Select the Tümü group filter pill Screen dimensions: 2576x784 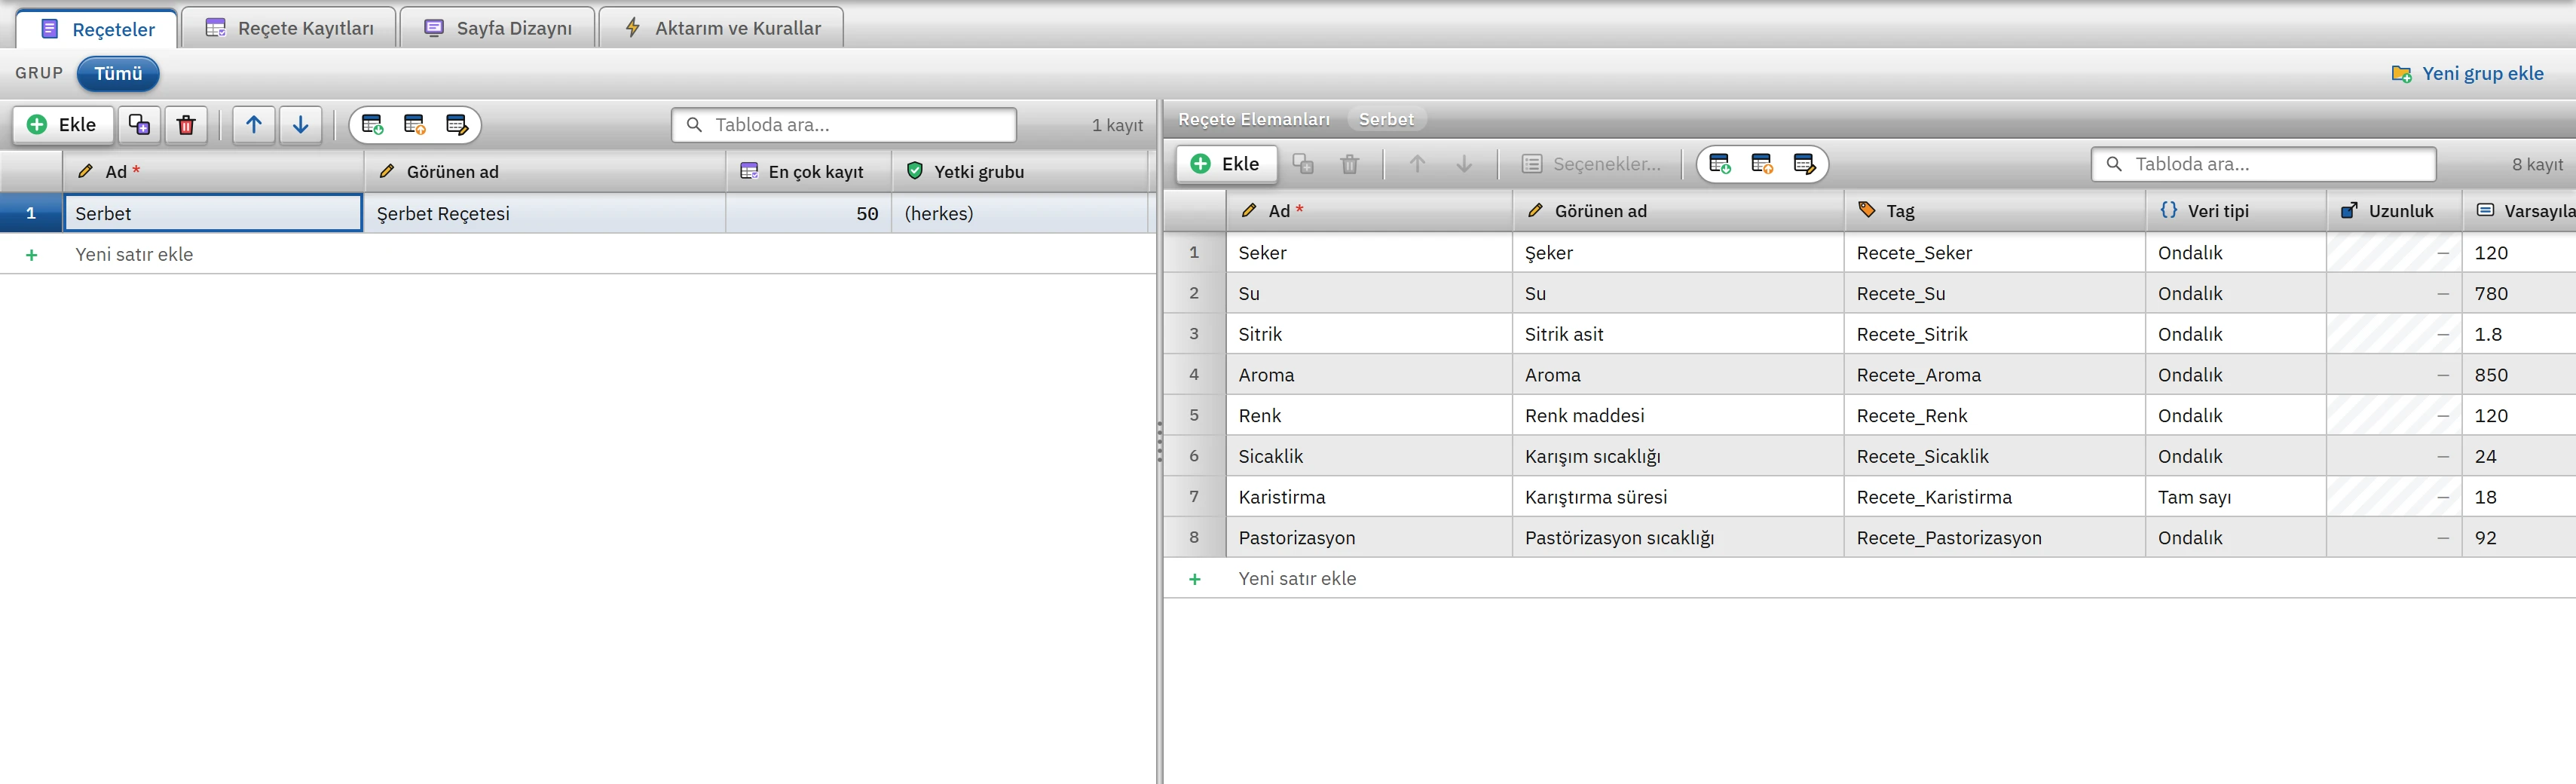[118, 73]
